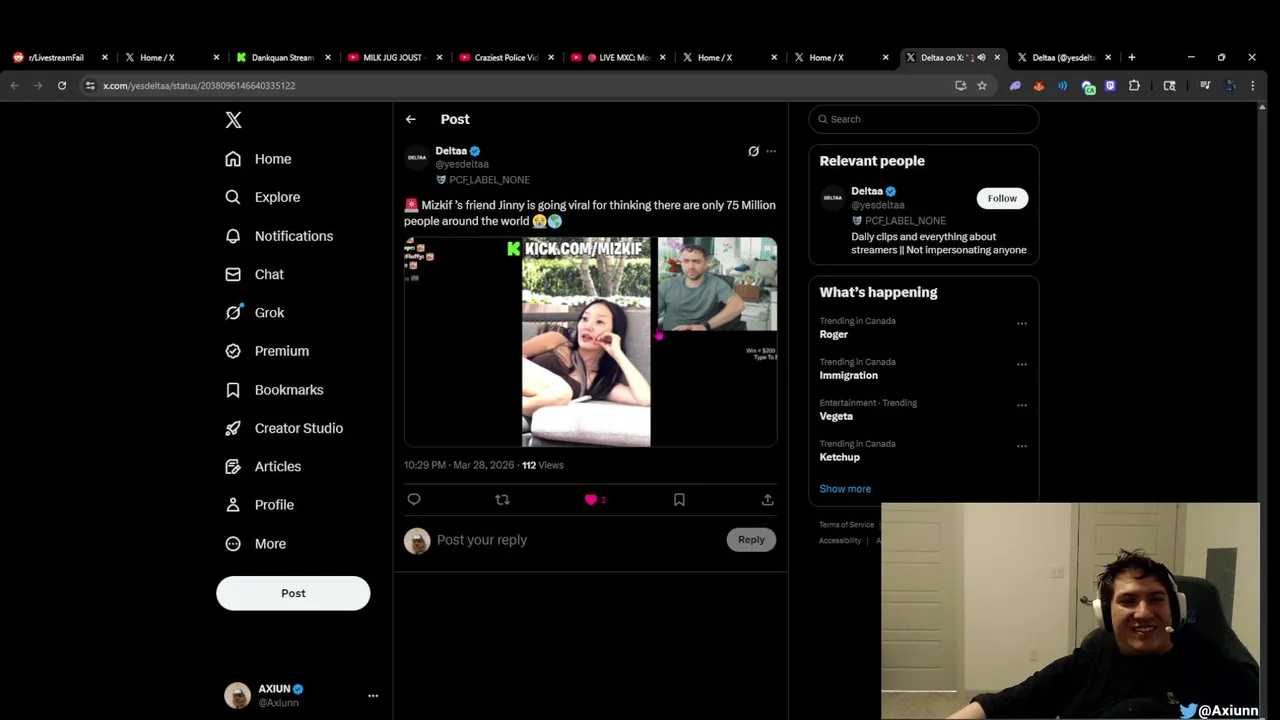Open Creator Studio in the sidebar
This screenshot has width=1280, height=720.
[284, 428]
